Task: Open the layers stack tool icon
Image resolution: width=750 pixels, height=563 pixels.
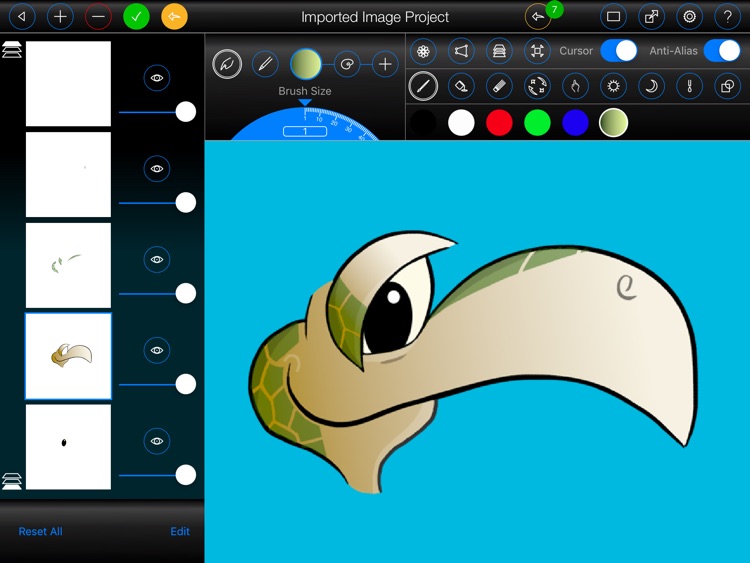Action: (499, 51)
